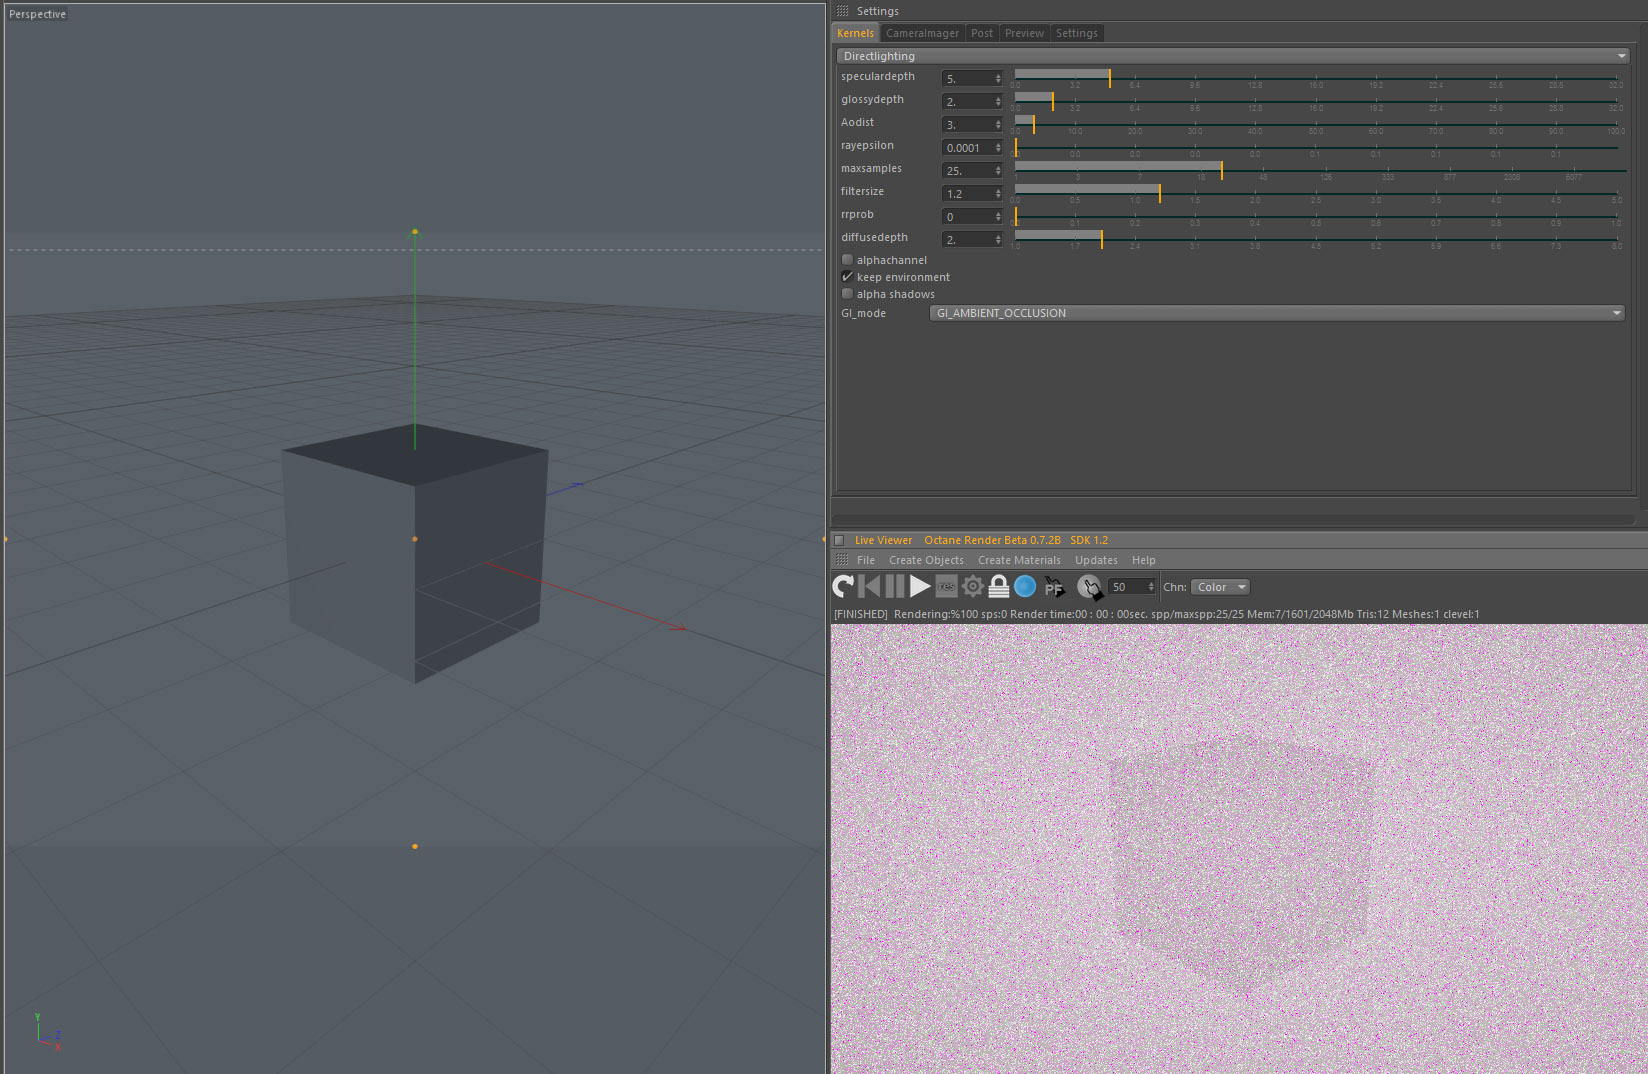Click the diffusedepth stepper arrows
Screen dimensions: 1648x1074
[x=998, y=239]
